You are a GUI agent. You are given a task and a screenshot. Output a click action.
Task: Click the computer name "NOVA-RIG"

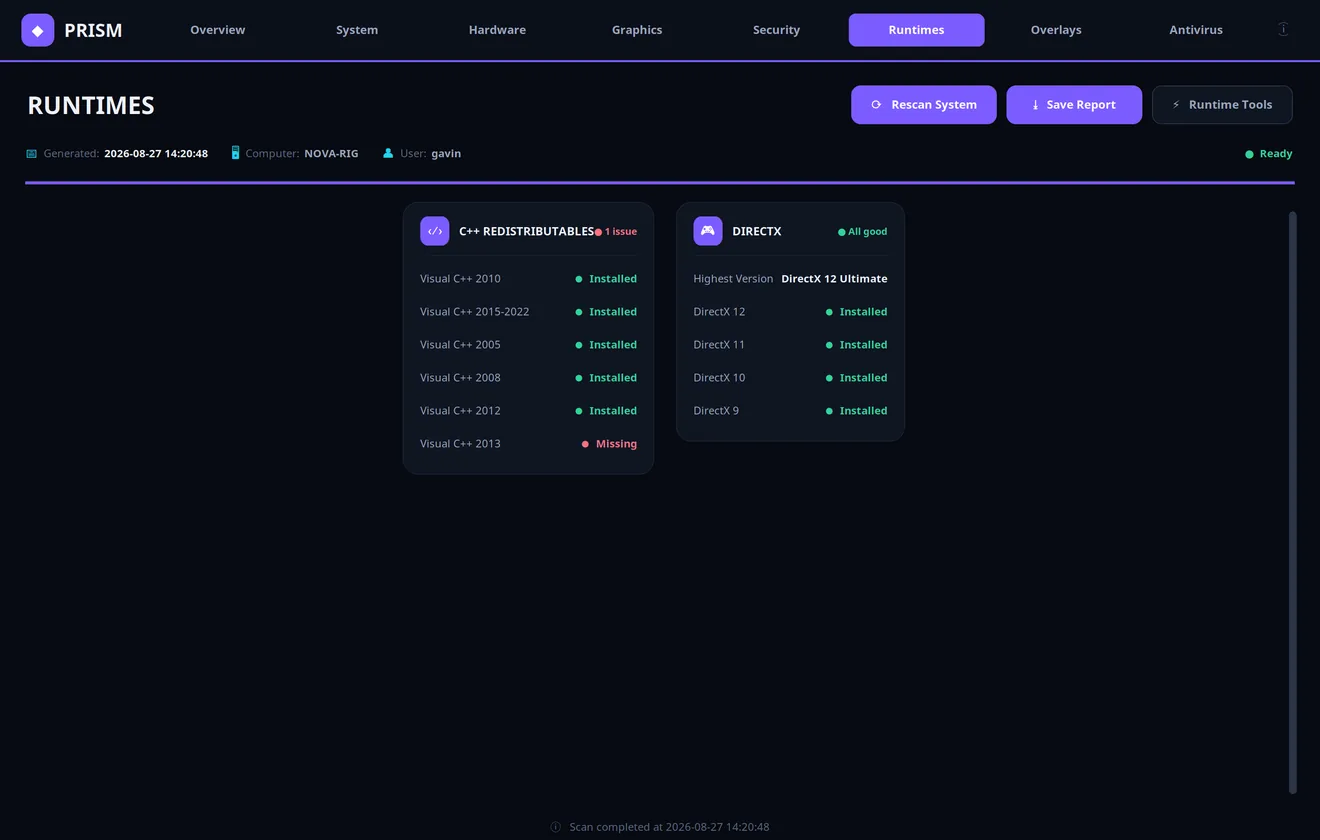pyautogui.click(x=331, y=154)
